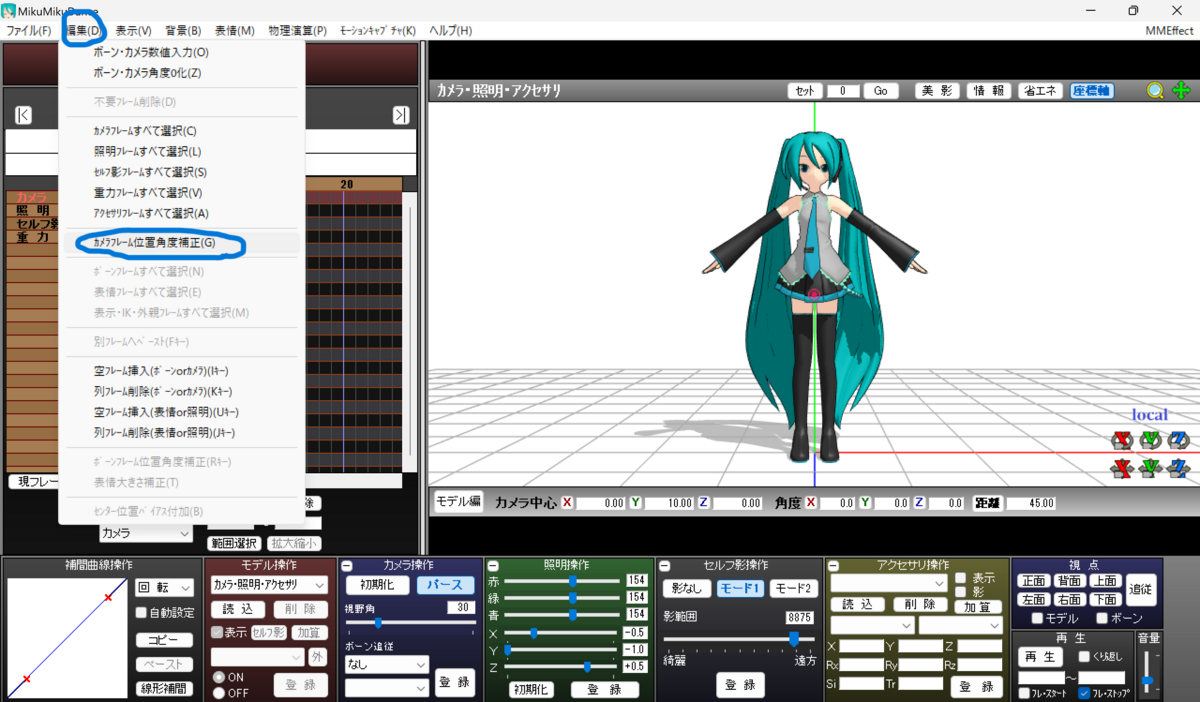Click the 省エネ button

coord(1040,90)
